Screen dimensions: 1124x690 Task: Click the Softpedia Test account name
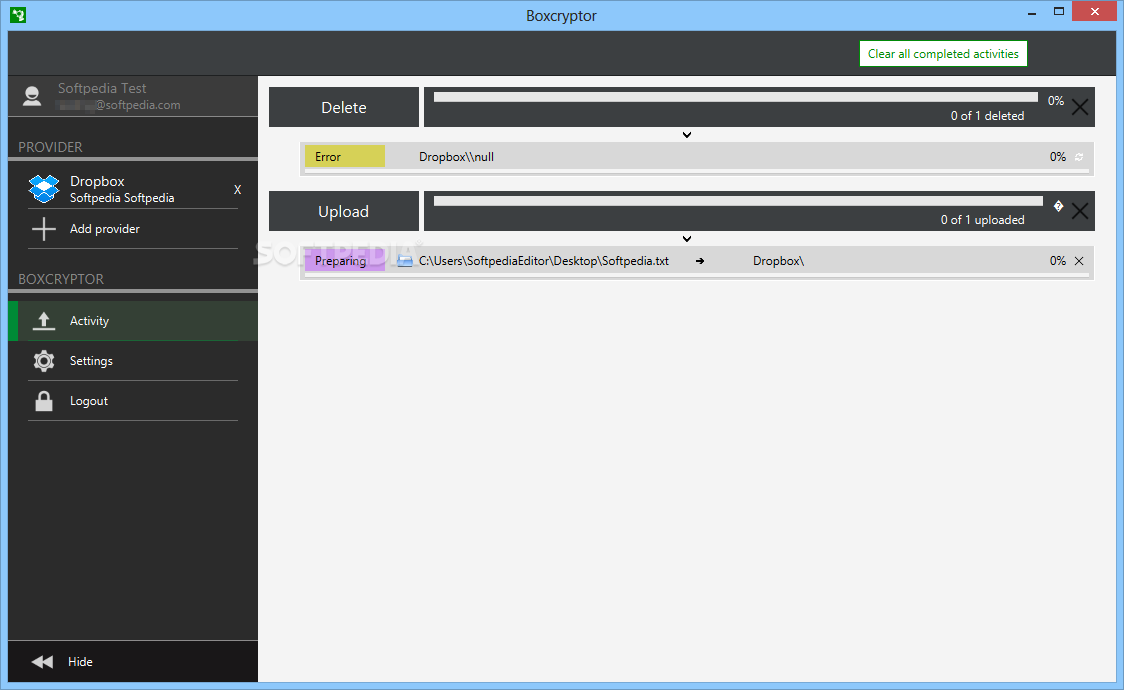pos(102,88)
